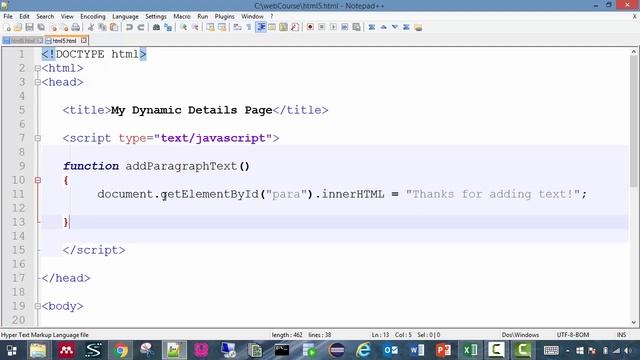Image resolution: width=640 pixels, height=360 pixels.
Task: Click the Open file folder icon
Action: (18, 27)
